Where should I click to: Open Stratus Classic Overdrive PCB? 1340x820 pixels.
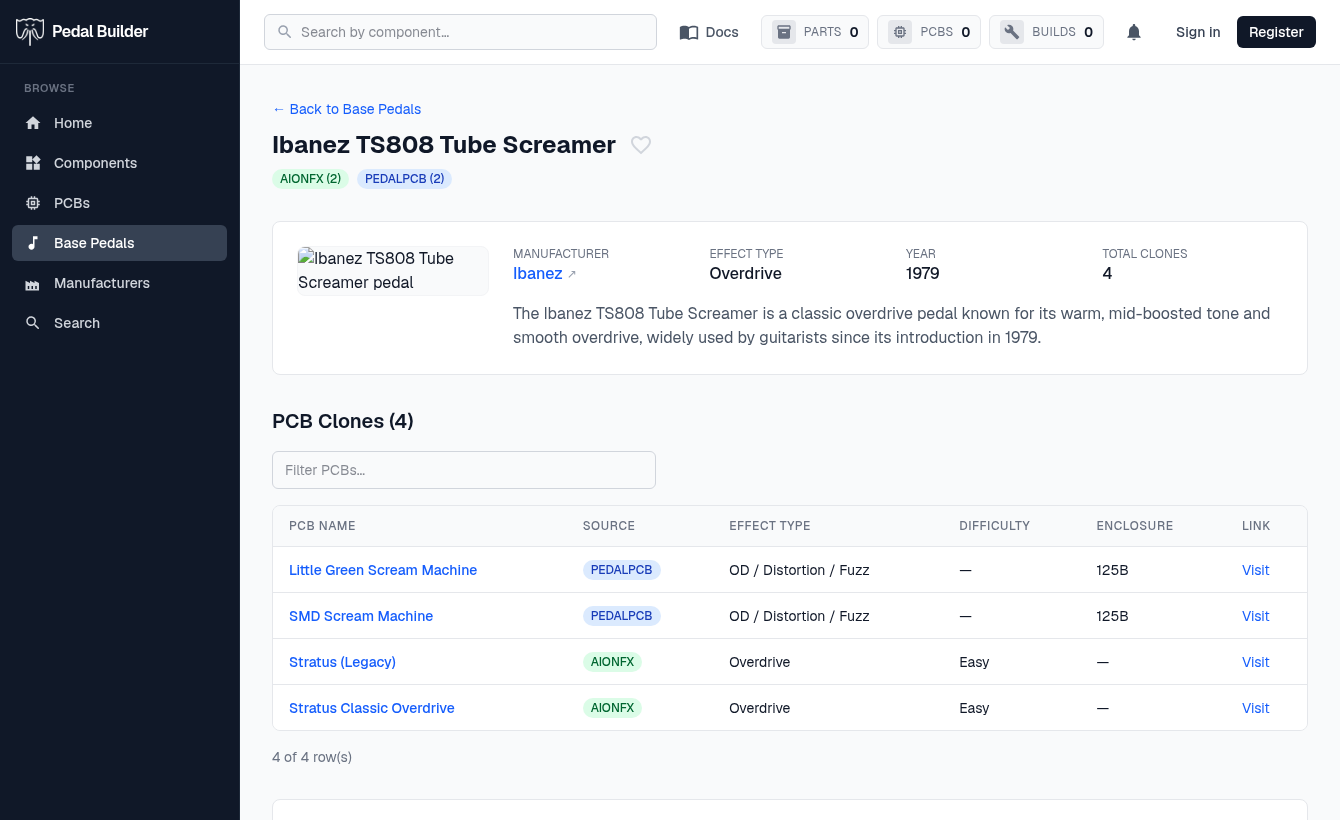(x=372, y=708)
